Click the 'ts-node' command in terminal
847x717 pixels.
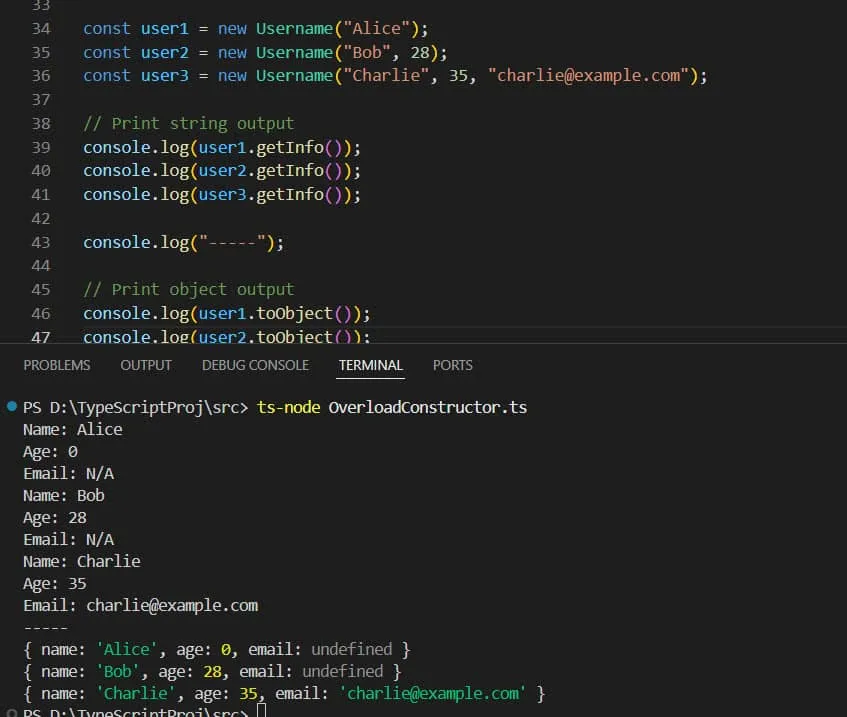(288, 407)
